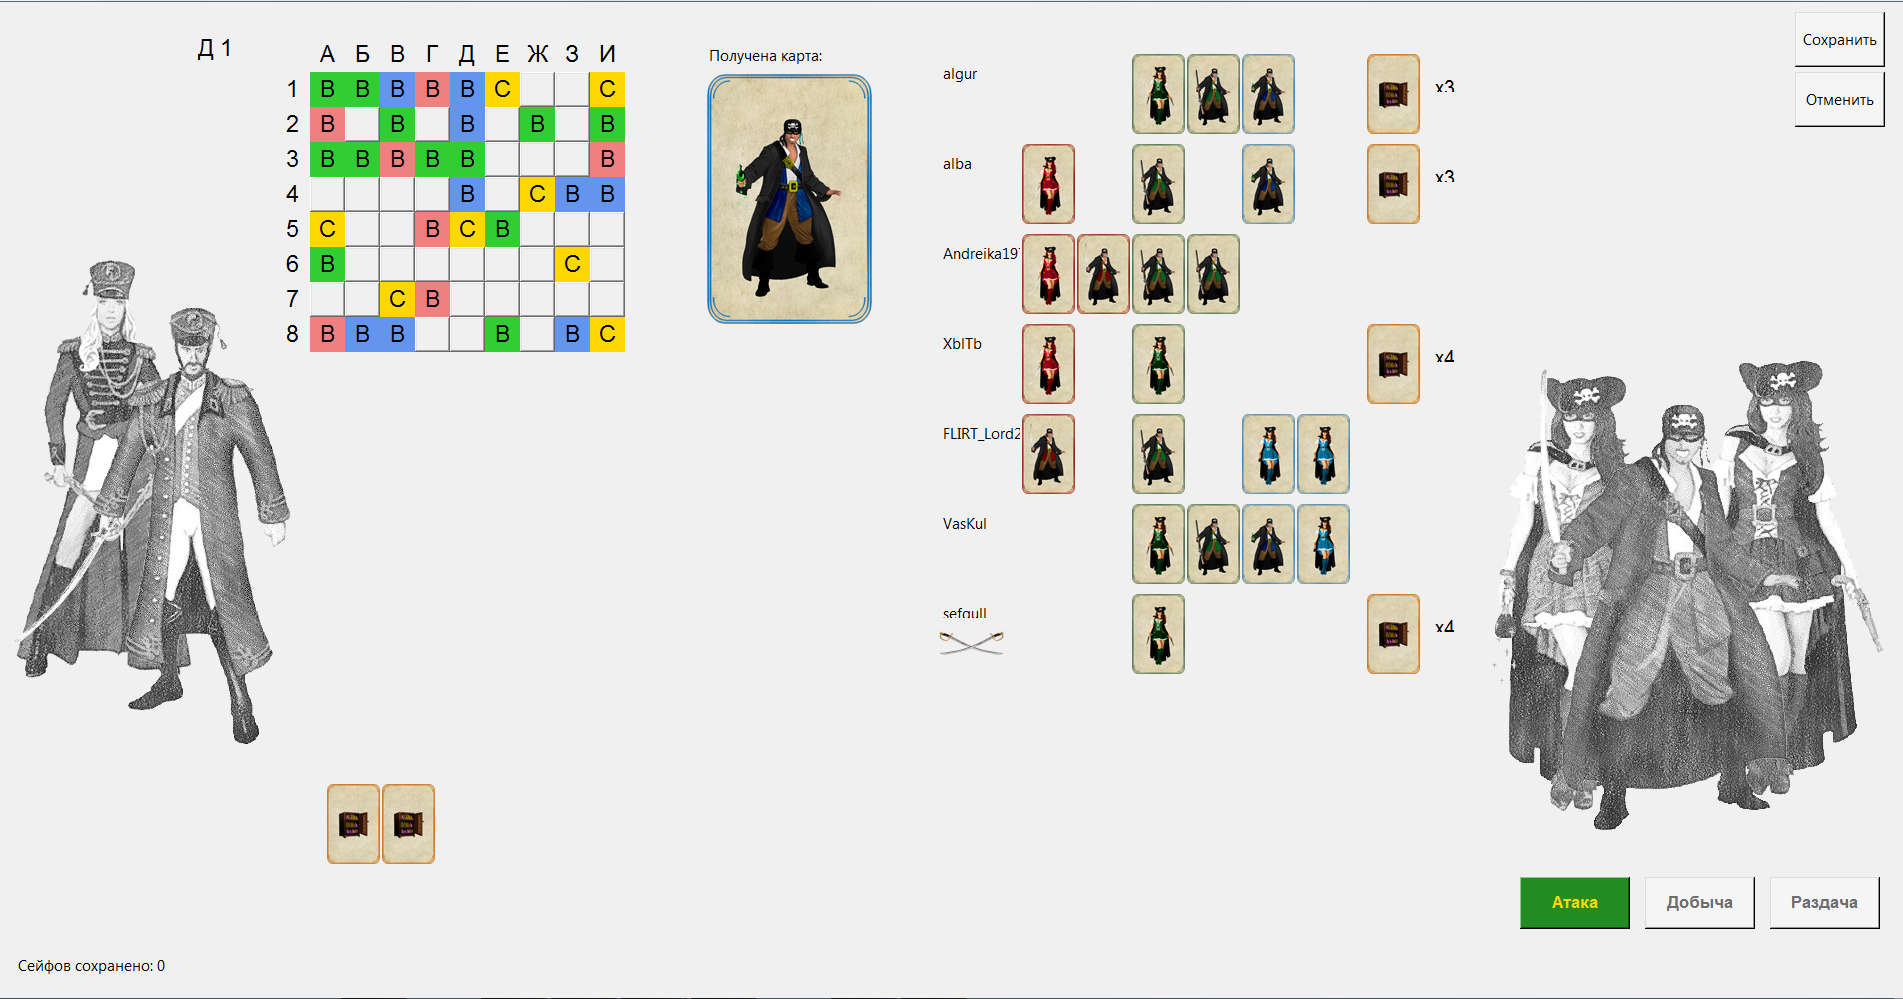Click player name algur
The height and width of the screenshot is (999, 1903).
(960, 74)
